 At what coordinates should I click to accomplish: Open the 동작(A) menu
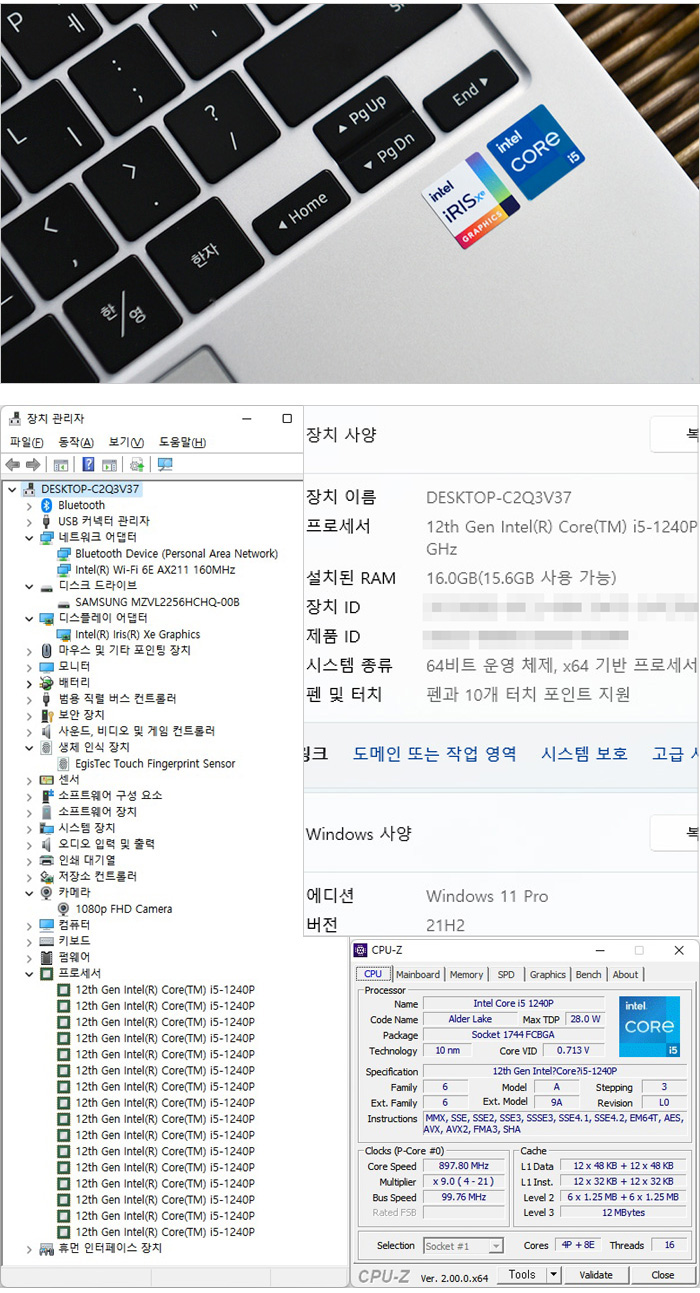(x=76, y=443)
